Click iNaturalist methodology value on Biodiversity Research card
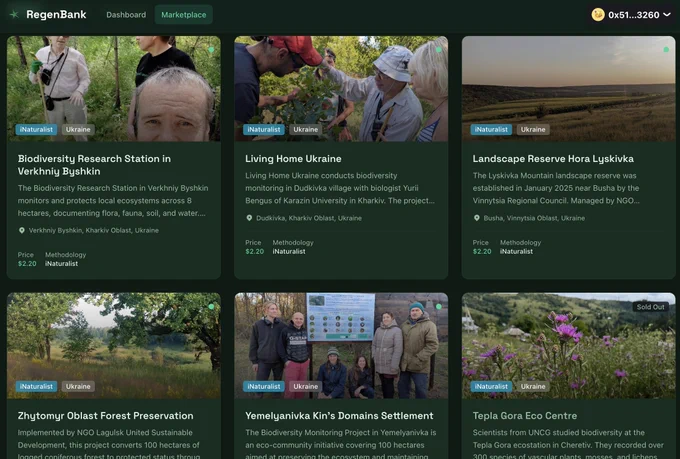Screen dimensions: 680x459 pyautogui.click(x=62, y=263)
